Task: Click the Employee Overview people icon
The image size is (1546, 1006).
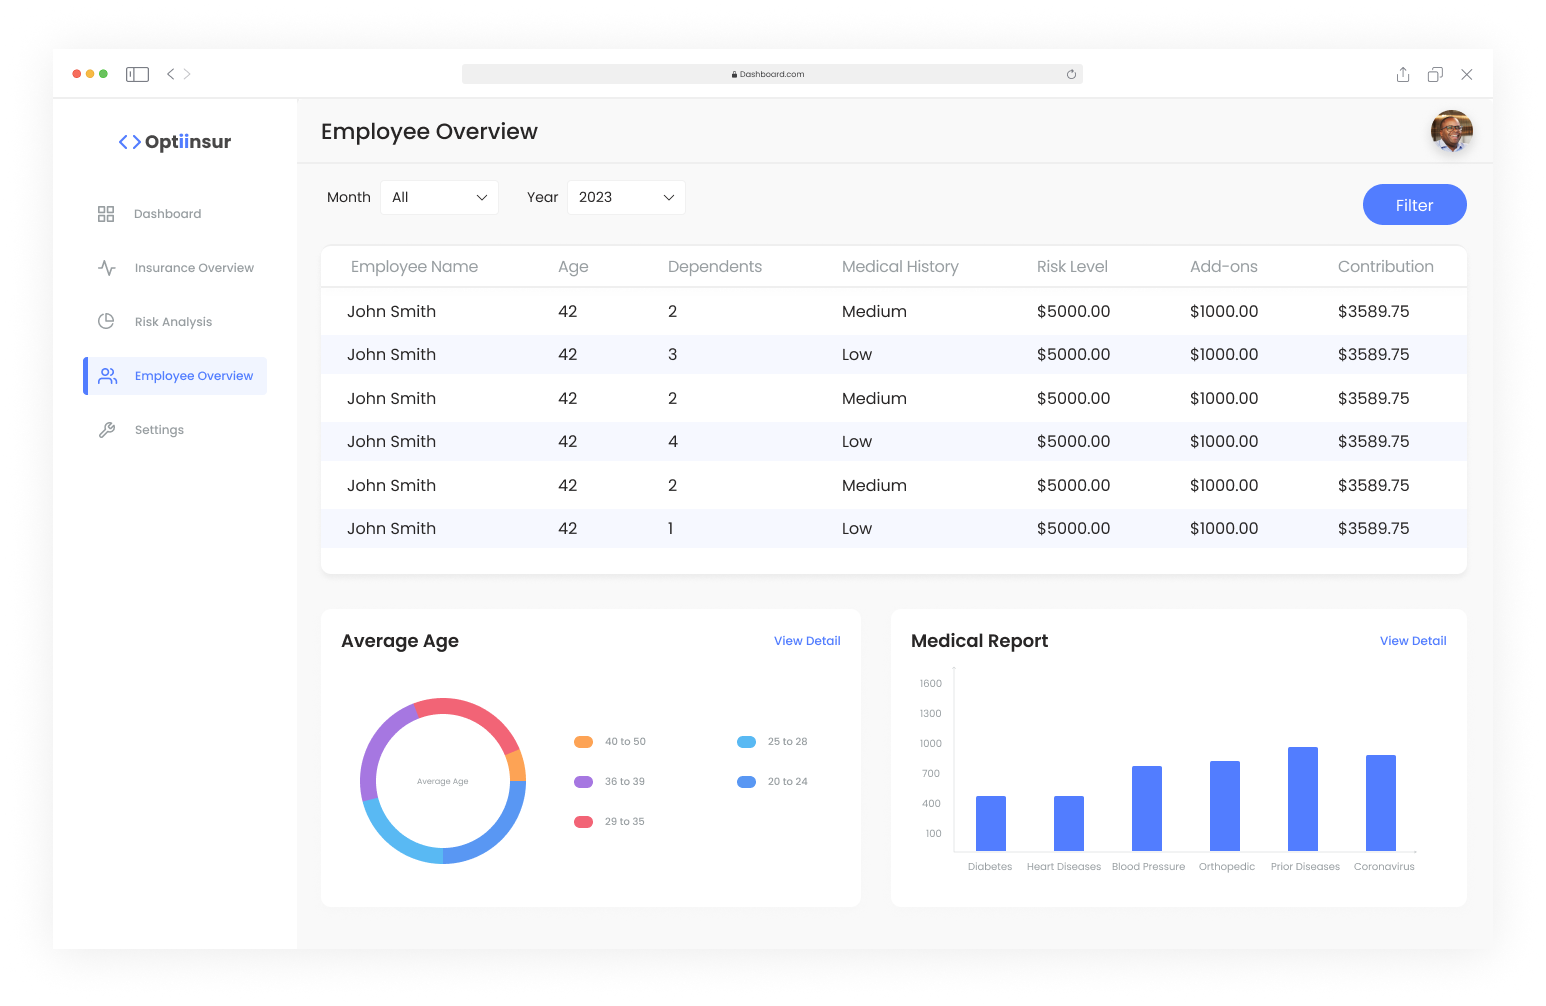Action: (108, 376)
